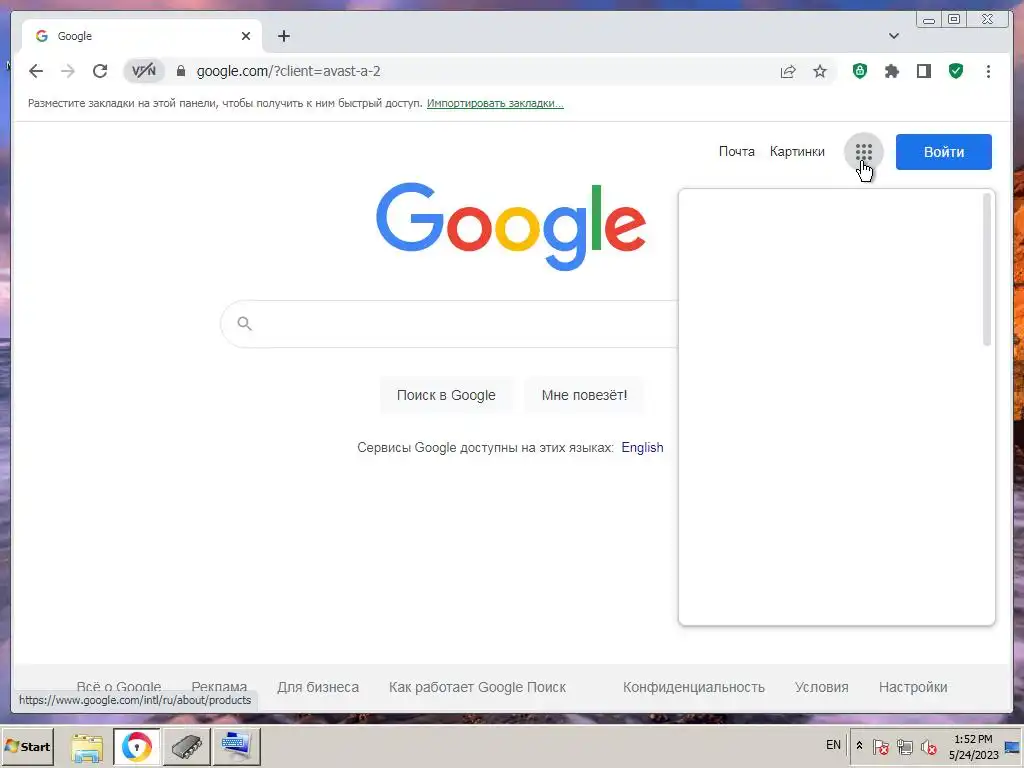The width and height of the screenshot is (1024, 768).
Task: Click the apps panel scrollbar
Action: coord(987,270)
